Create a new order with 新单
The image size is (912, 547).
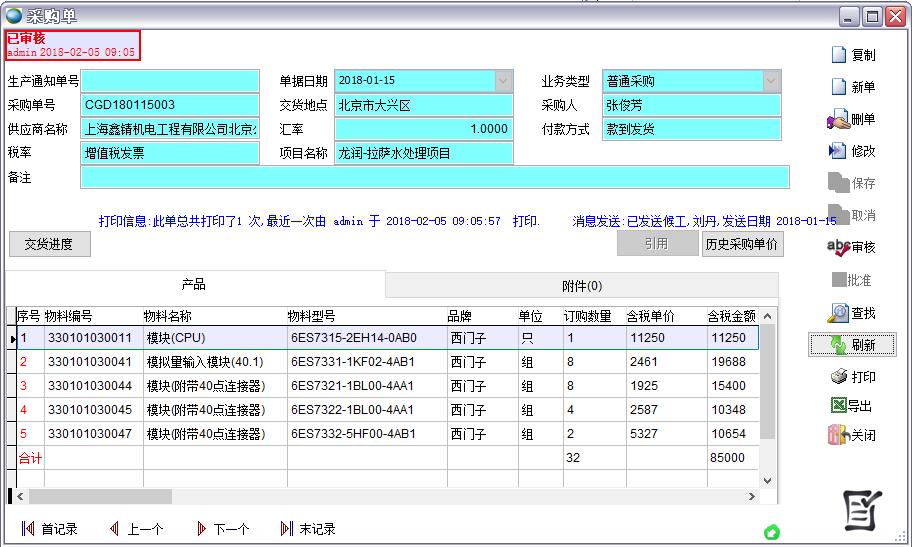[x=851, y=87]
